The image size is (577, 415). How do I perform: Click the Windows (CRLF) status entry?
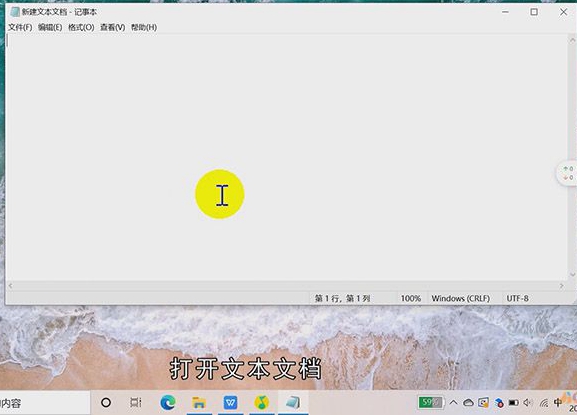click(x=461, y=298)
